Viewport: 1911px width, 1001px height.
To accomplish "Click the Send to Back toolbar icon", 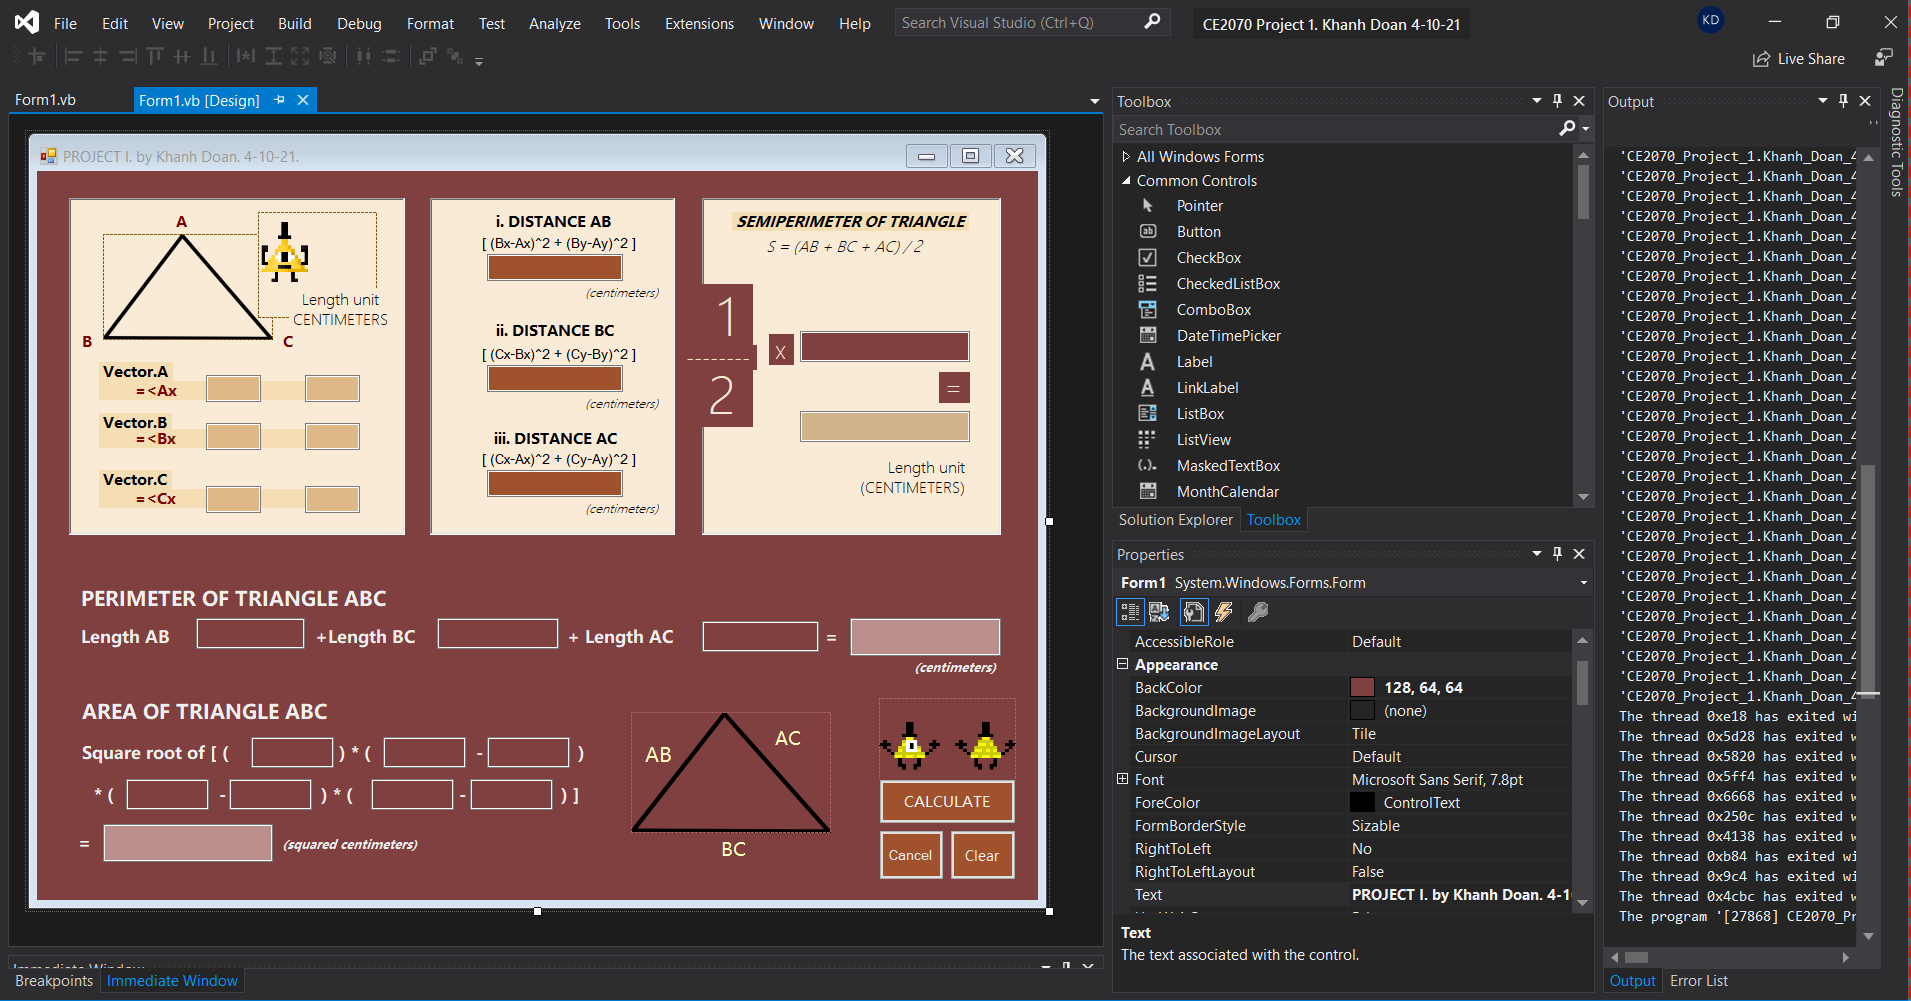I will click(x=455, y=57).
